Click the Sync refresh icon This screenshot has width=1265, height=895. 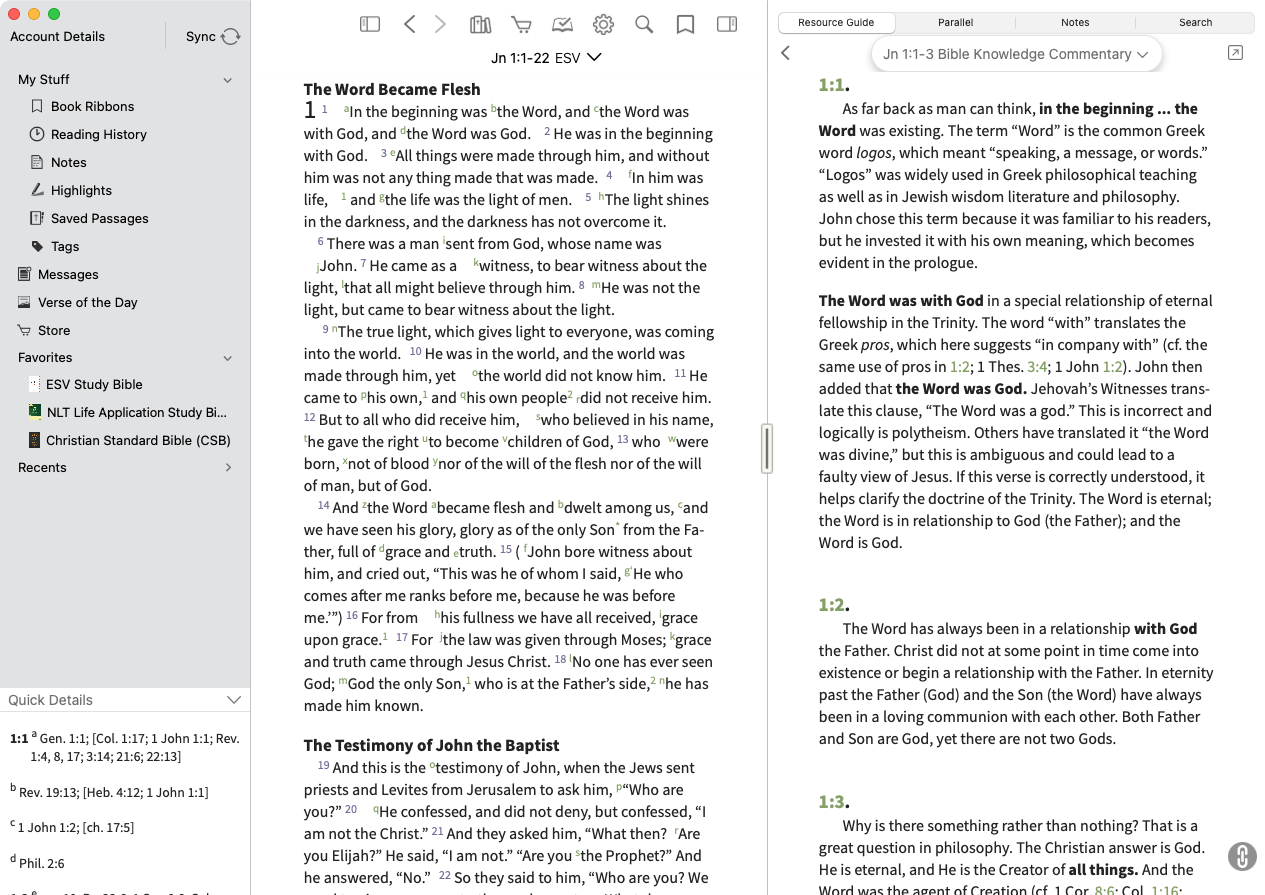coord(231,36)
